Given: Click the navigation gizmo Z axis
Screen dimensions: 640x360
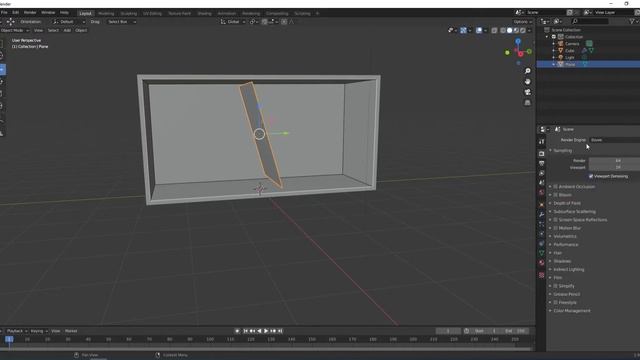Looking at the screenshot, I should click(x=518, y=41).
